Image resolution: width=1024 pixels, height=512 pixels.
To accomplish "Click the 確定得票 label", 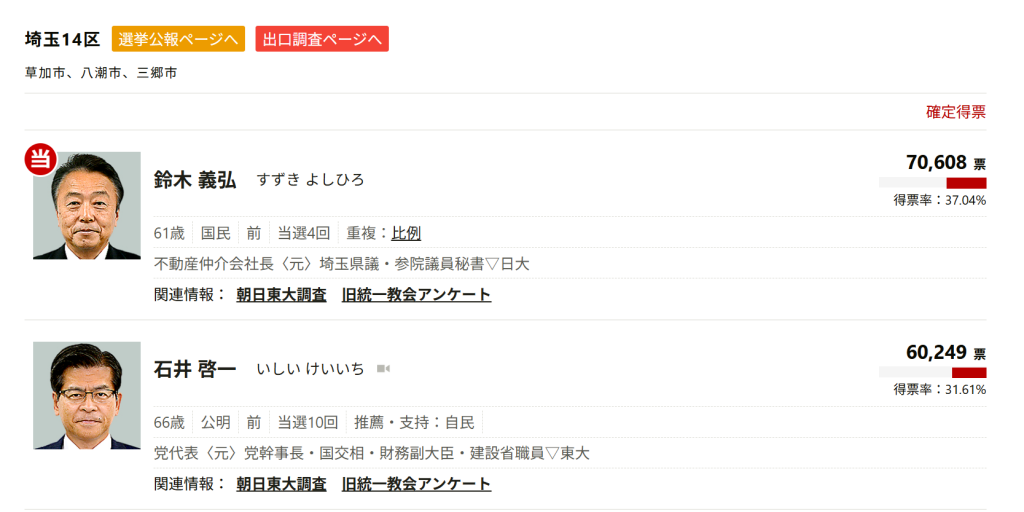I will point(955,112).
